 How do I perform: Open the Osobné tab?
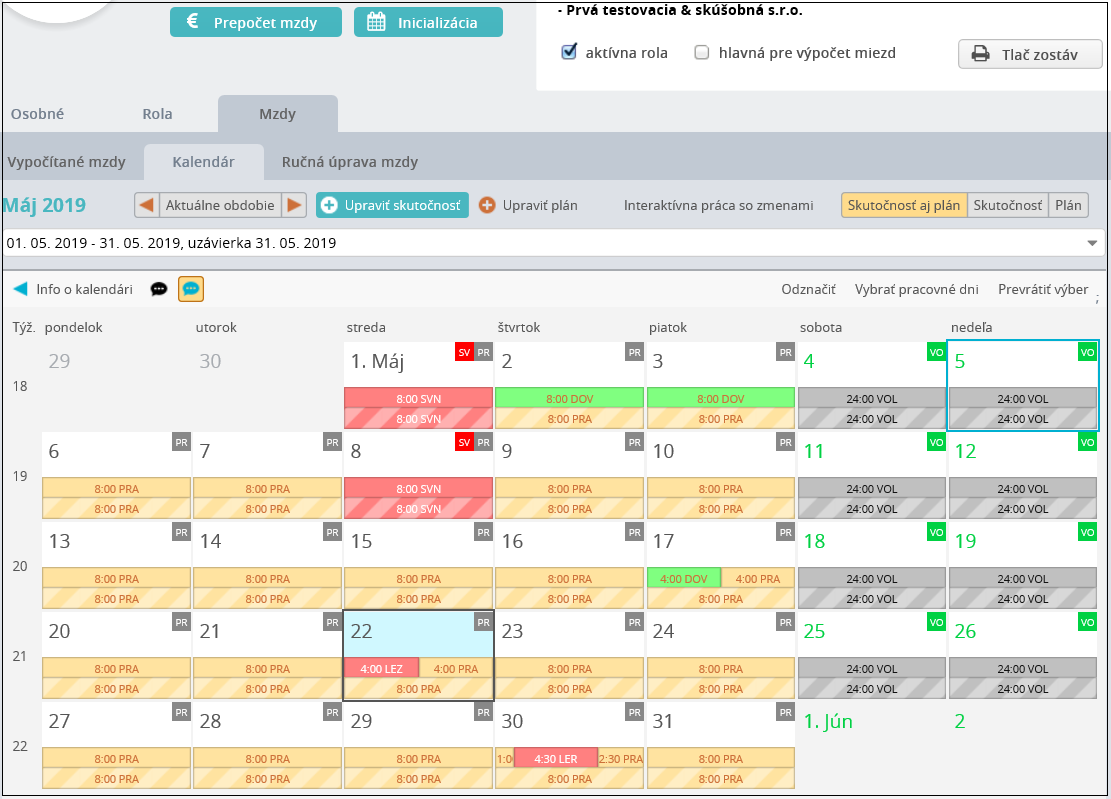[37, 114]
